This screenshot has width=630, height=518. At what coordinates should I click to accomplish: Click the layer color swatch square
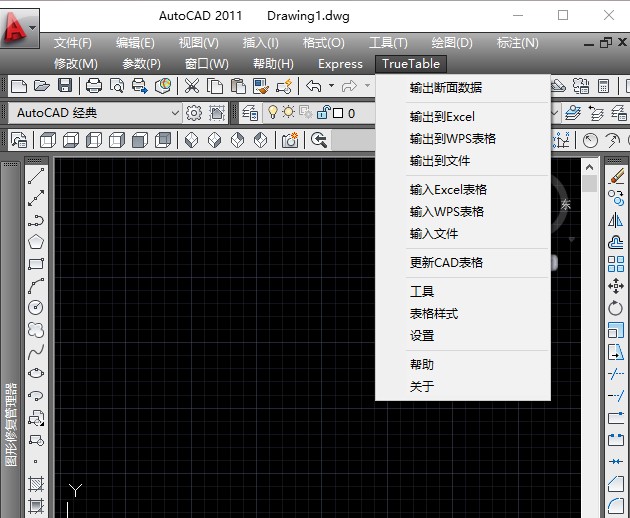[x=338, y=113]
